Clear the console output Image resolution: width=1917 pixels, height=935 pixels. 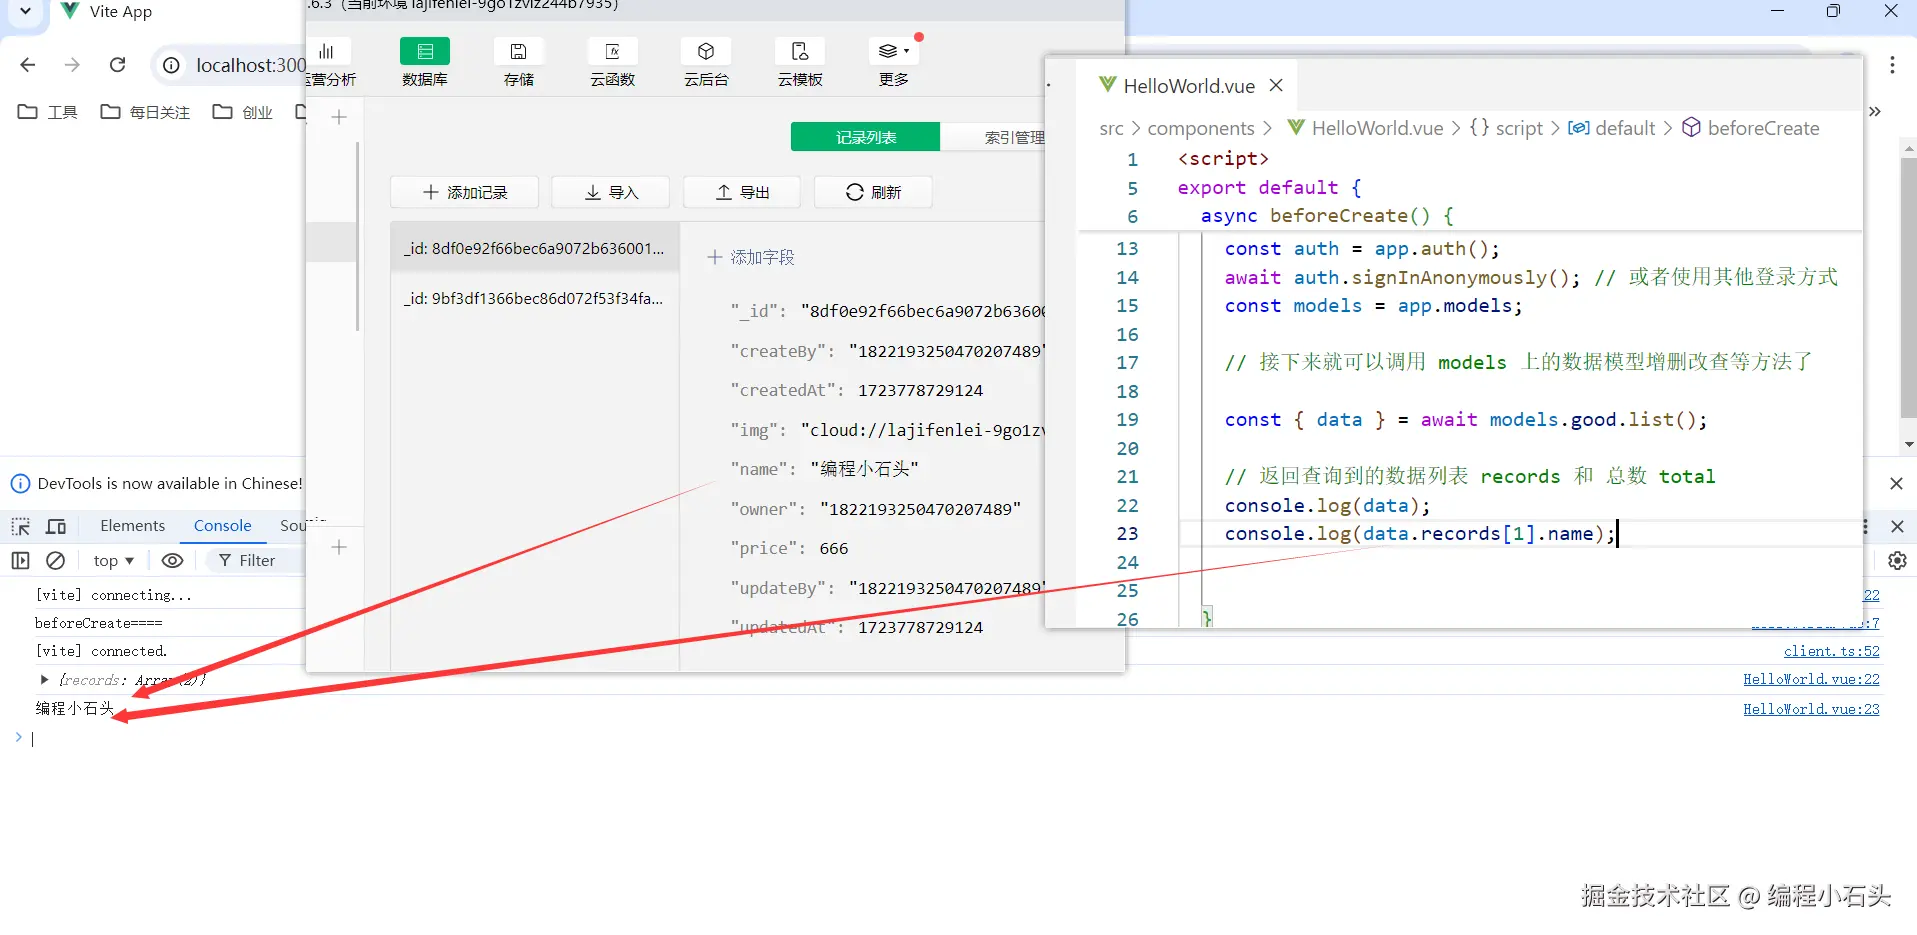point(56,561)
